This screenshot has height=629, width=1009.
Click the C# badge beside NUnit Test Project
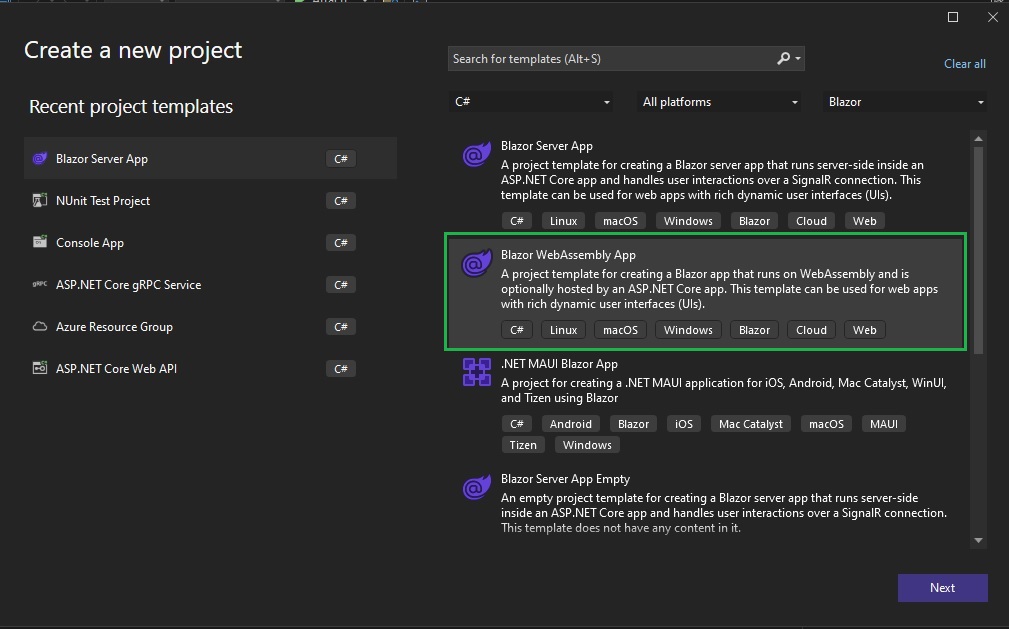340,201
